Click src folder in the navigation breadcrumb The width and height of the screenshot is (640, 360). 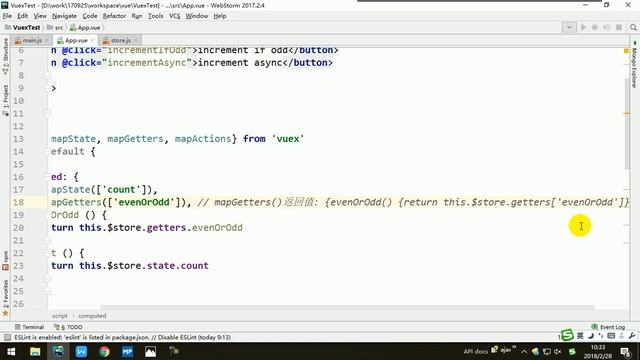coord(55,27)
